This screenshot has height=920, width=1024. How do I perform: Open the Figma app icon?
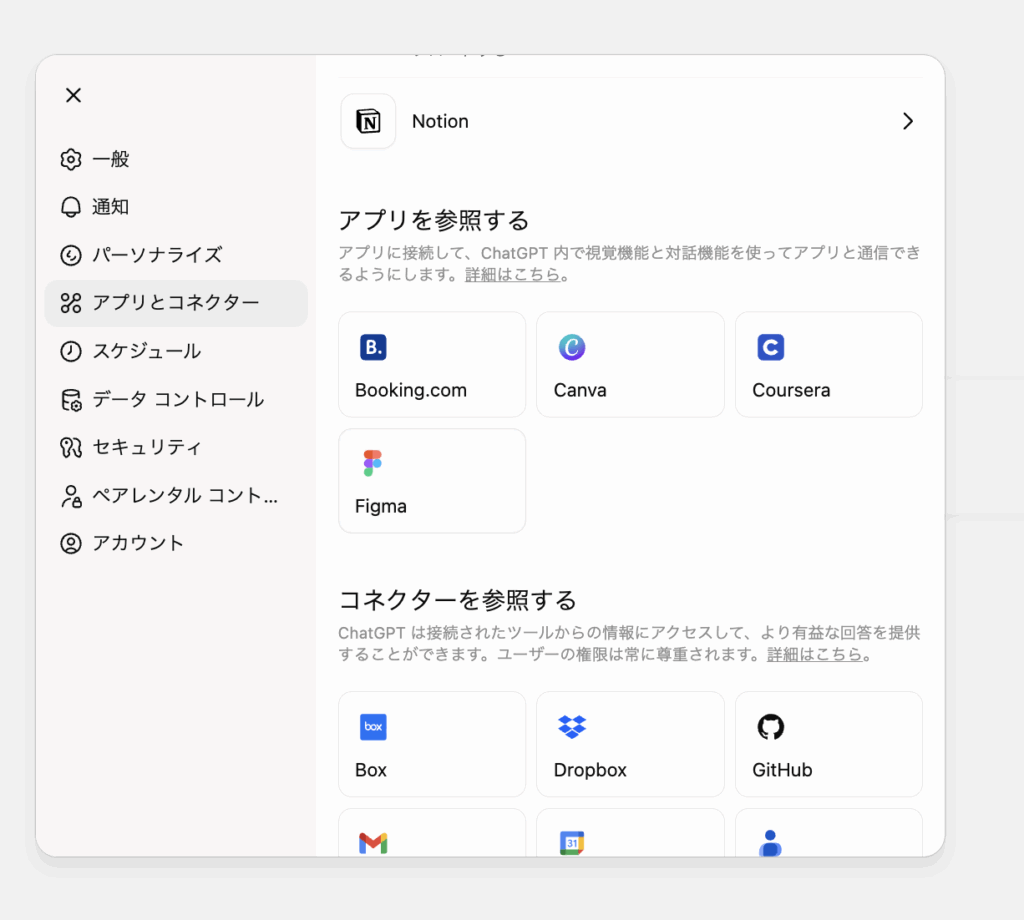pyautogui.click(x=373, y=464)
